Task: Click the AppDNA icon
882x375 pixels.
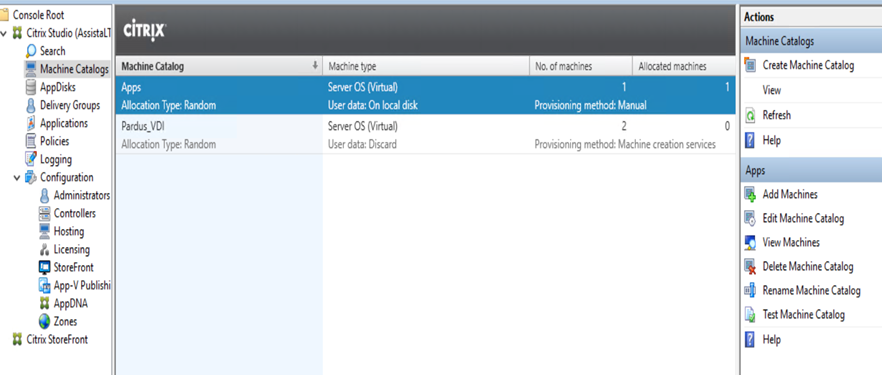Action: 44,304
